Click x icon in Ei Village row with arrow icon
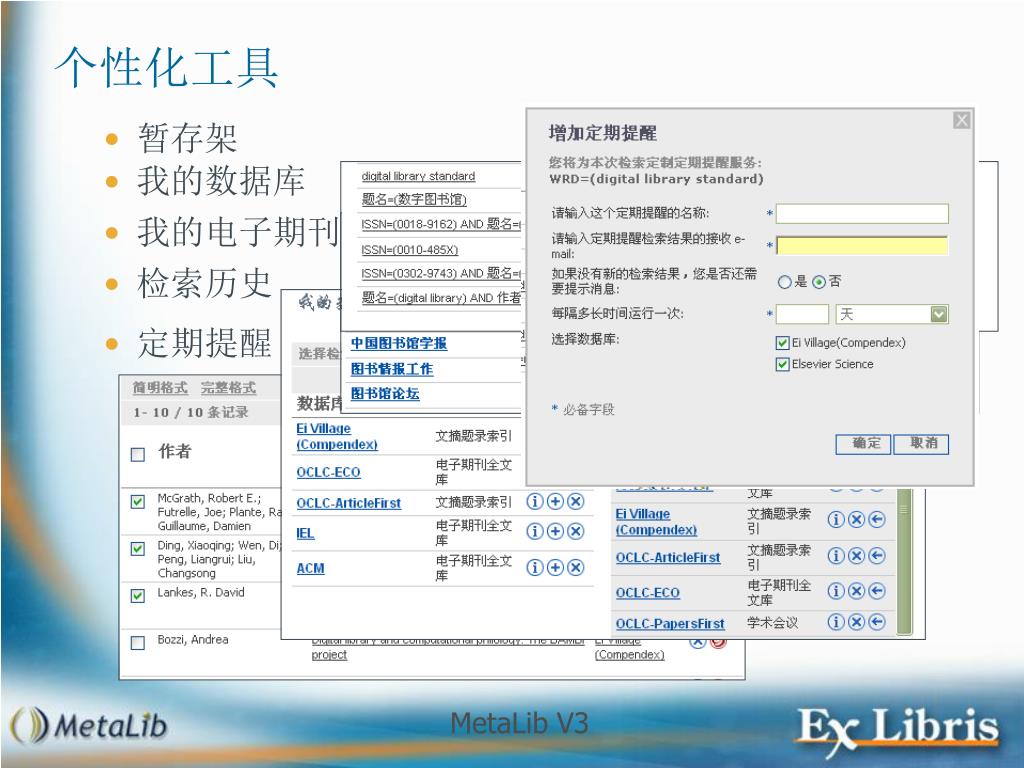 (x=856, y=520)
